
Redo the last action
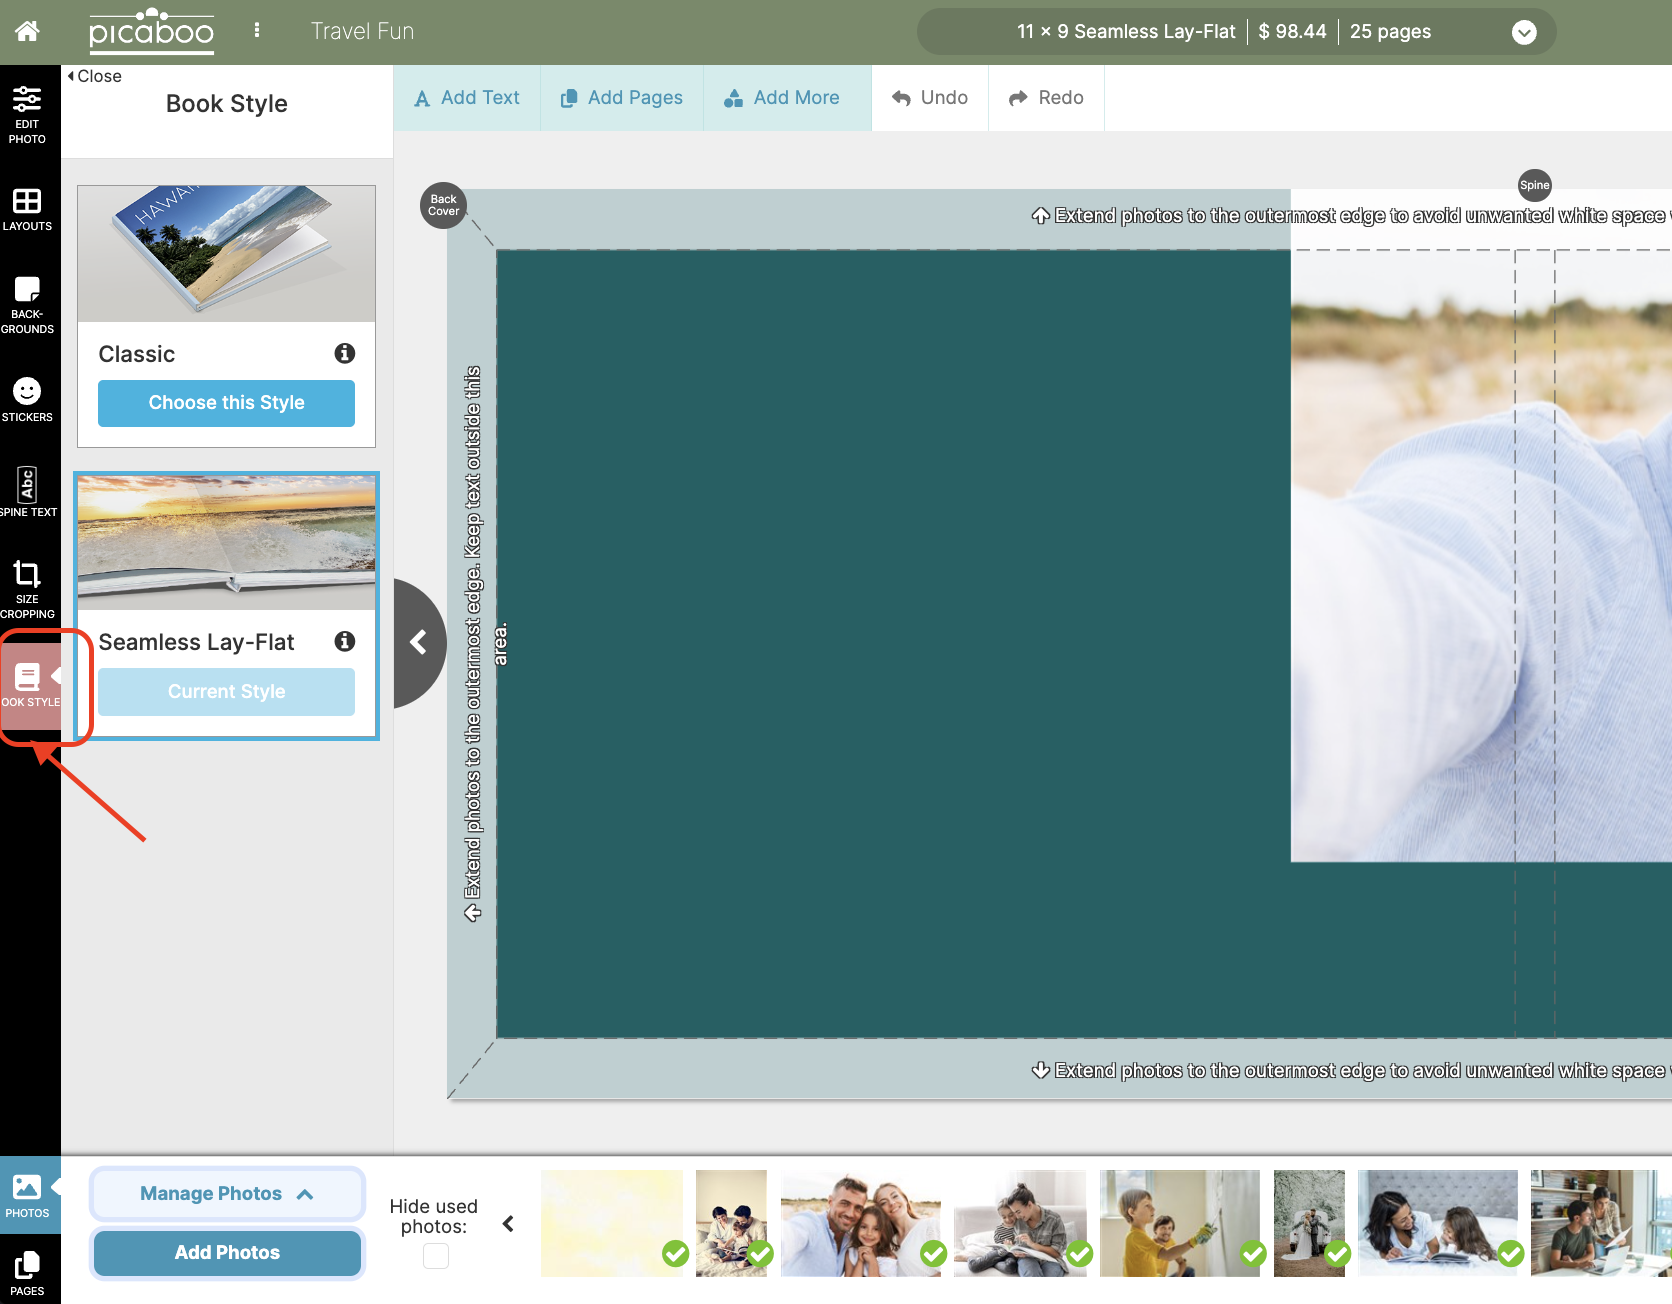point(1046,98)
